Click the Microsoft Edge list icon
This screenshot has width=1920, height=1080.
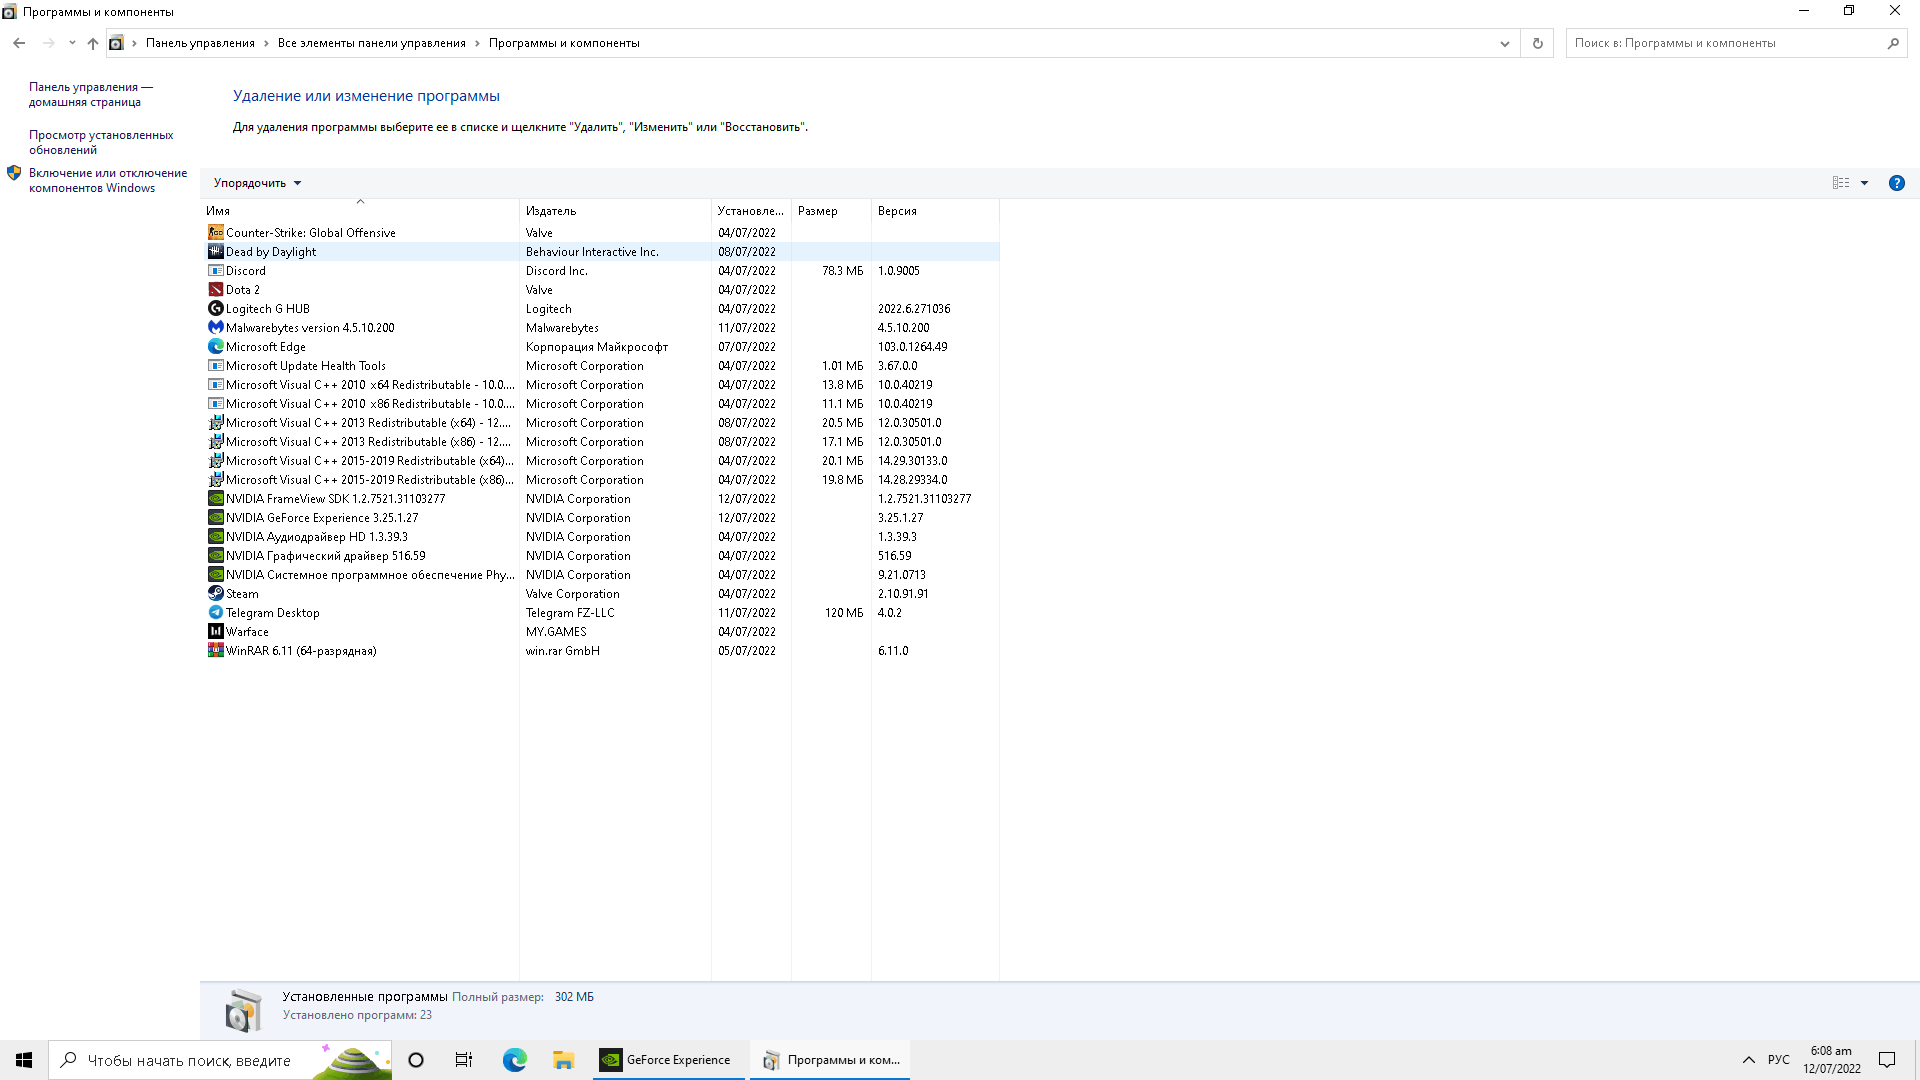pyautogui.click(x=215, y=346)
